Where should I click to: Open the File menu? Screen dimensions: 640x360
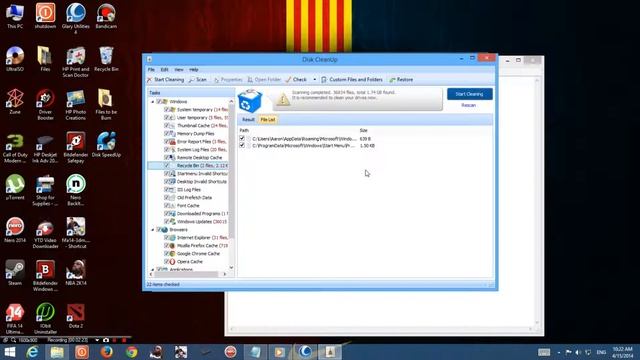tap(151, 70)
